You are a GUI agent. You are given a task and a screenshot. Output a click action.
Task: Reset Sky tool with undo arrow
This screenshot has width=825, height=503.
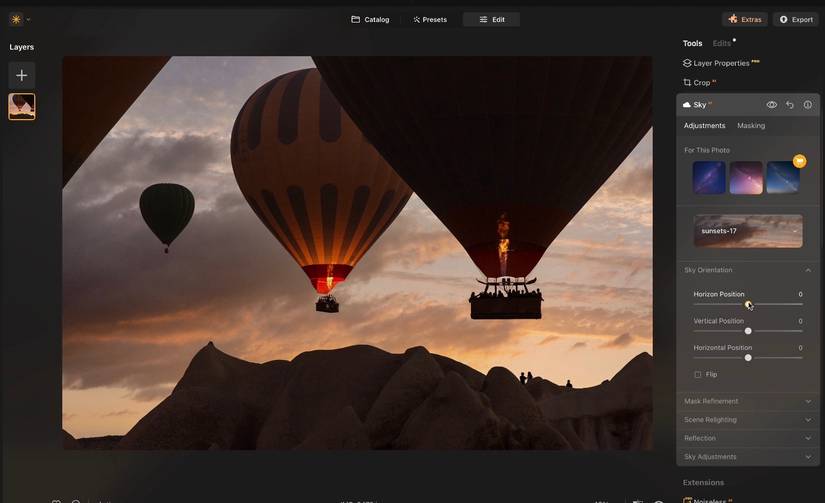[790, 105]
